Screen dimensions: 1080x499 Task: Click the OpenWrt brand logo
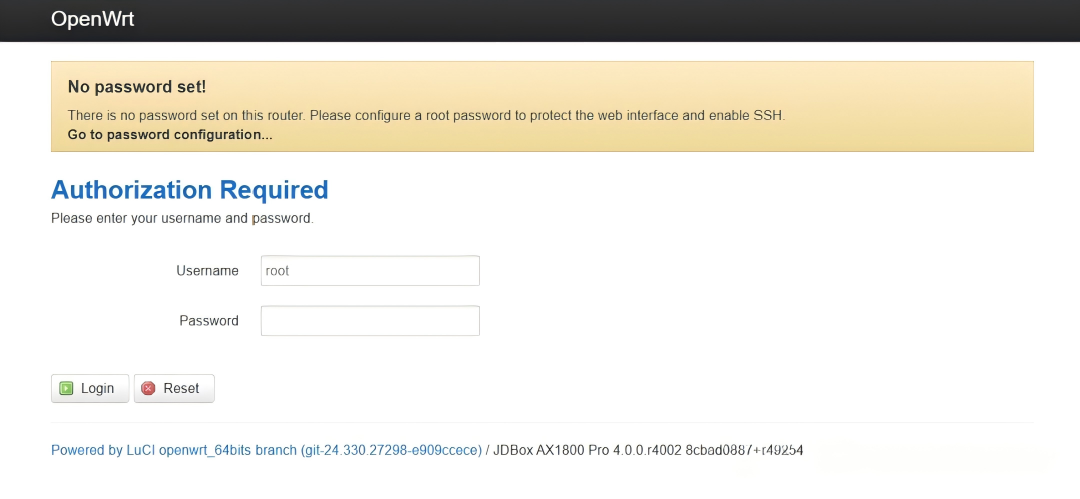pyautogui.click(x=92, y=20)
